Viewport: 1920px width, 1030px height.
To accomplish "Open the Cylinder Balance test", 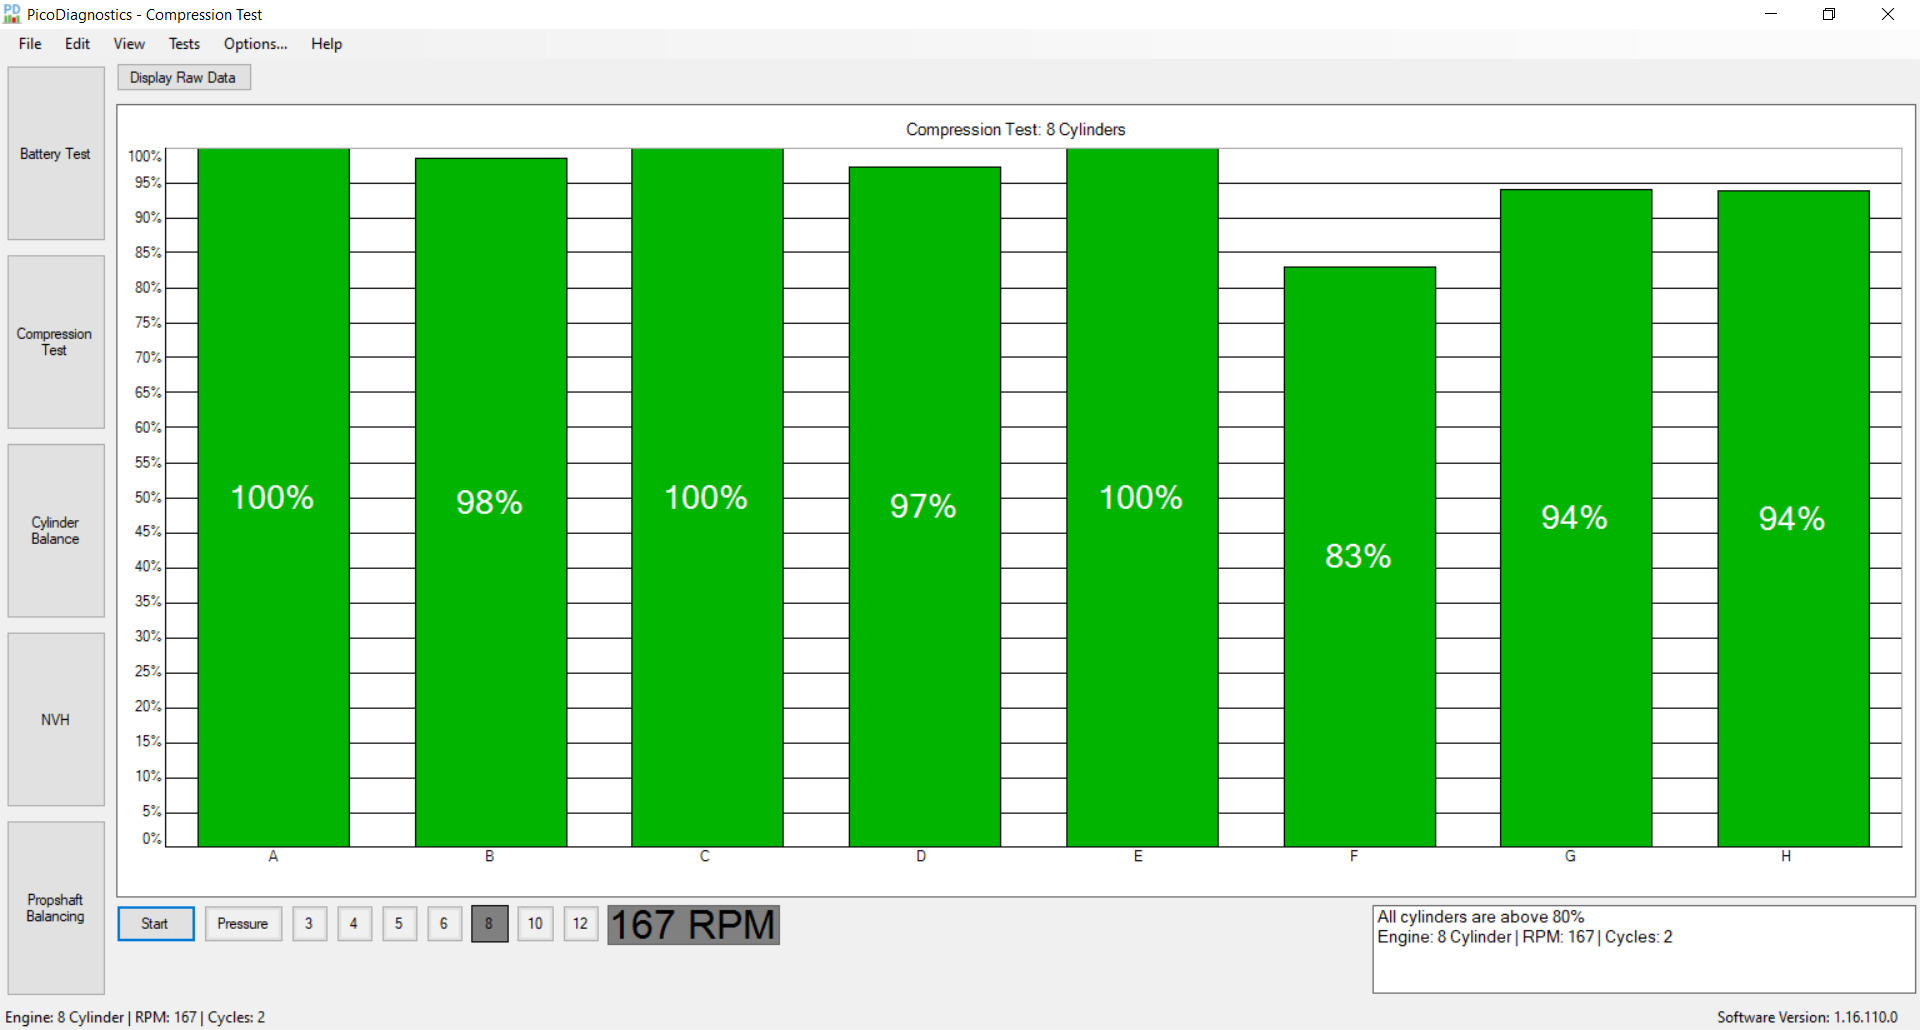I will (56, 531).
